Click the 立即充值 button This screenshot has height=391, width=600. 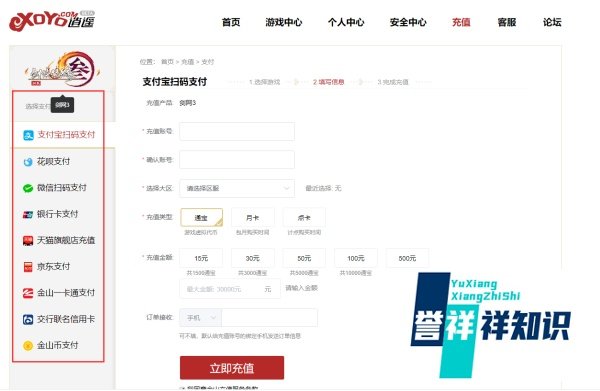point(232,368)
